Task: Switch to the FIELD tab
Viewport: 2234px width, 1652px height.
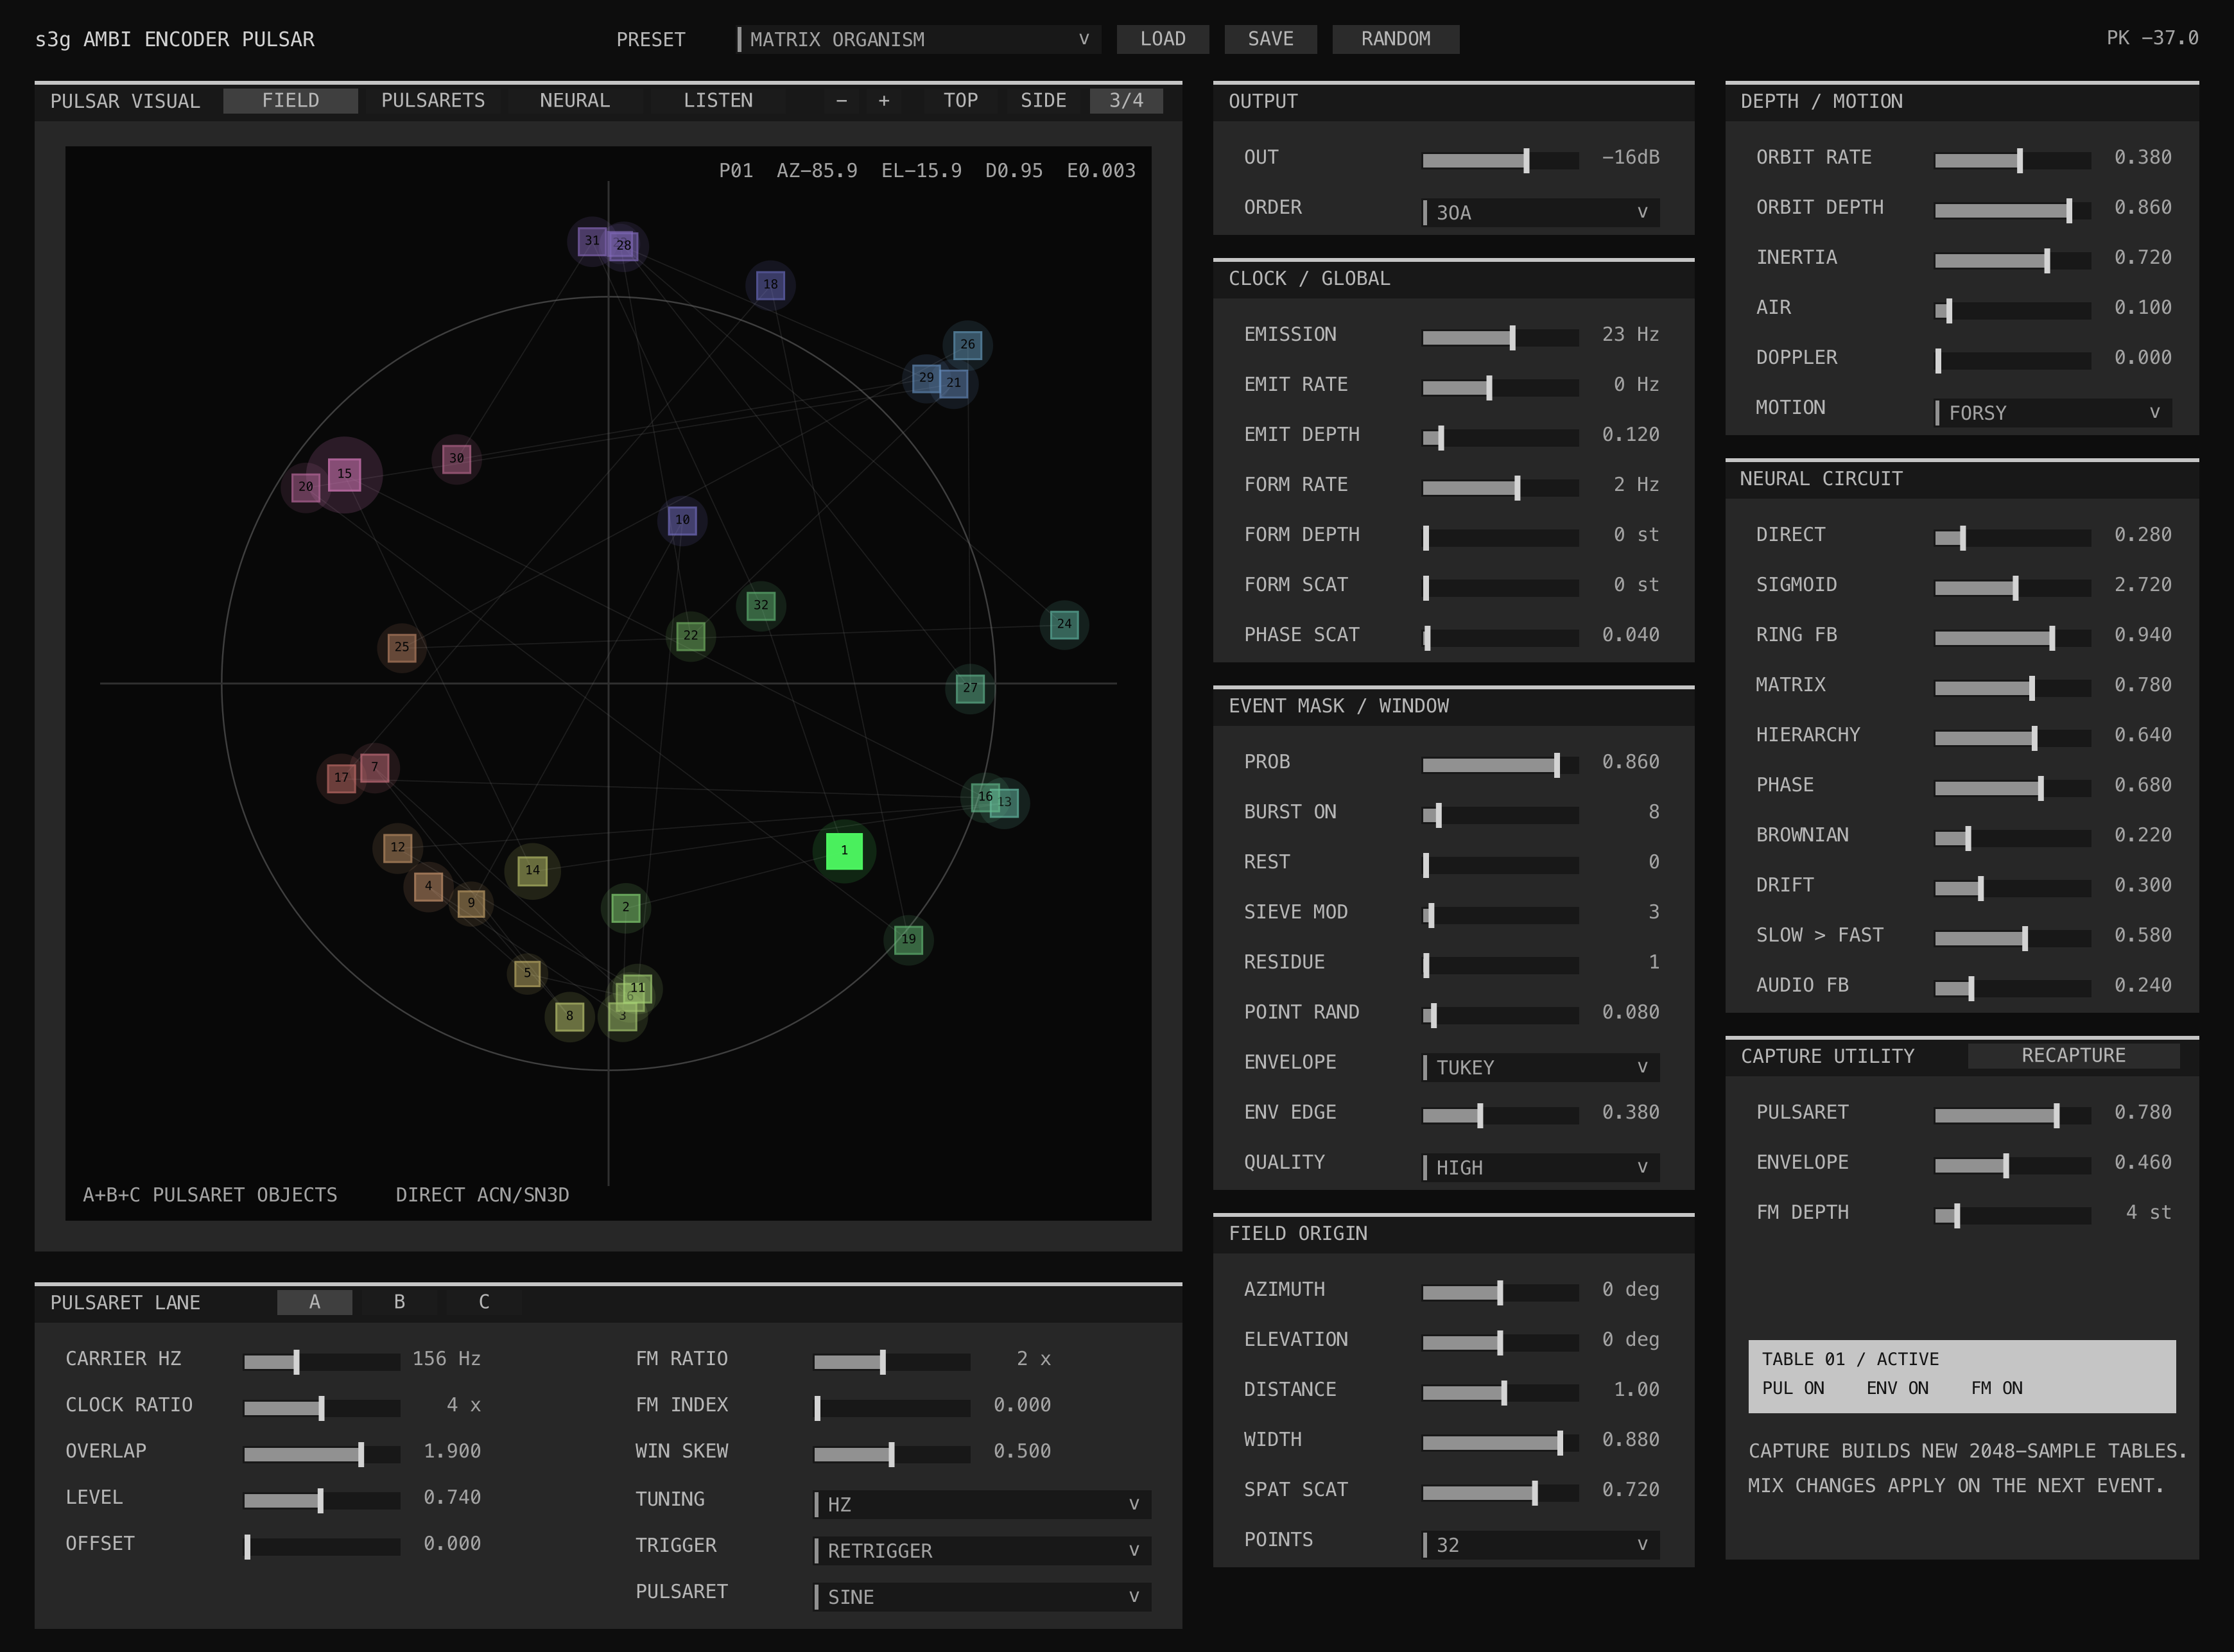Action: 290,101
